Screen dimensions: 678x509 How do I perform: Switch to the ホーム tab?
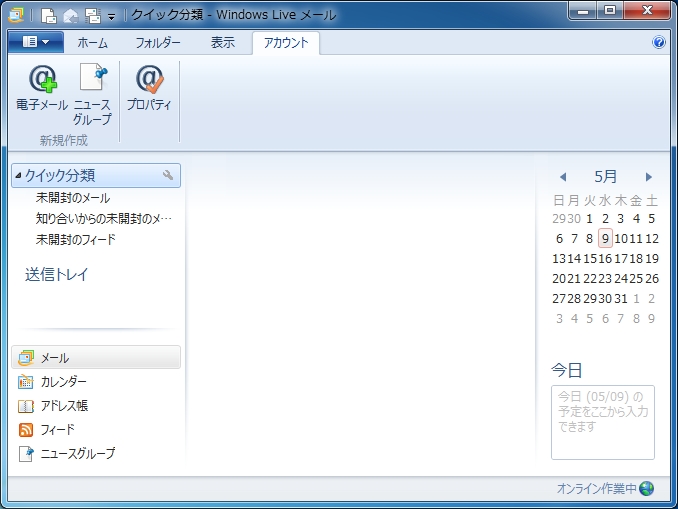pyautogui.click(x=93, y=43)
